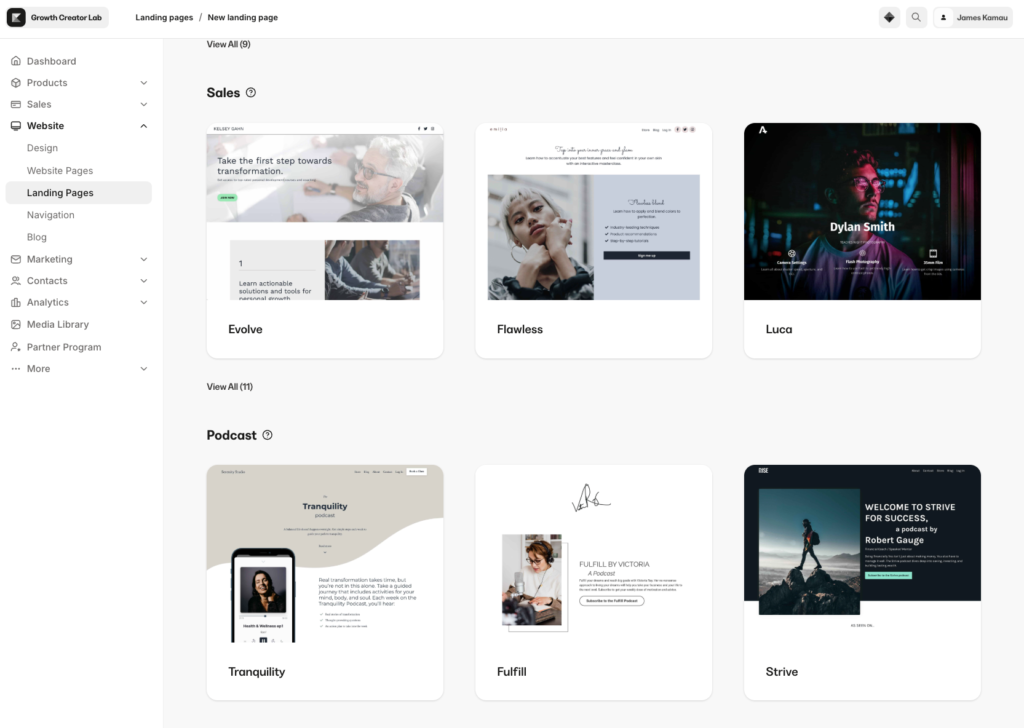Open the Landing pages breadcrumb link
Viewport: 1024px width, 728px height.
[x=163, y=17]
